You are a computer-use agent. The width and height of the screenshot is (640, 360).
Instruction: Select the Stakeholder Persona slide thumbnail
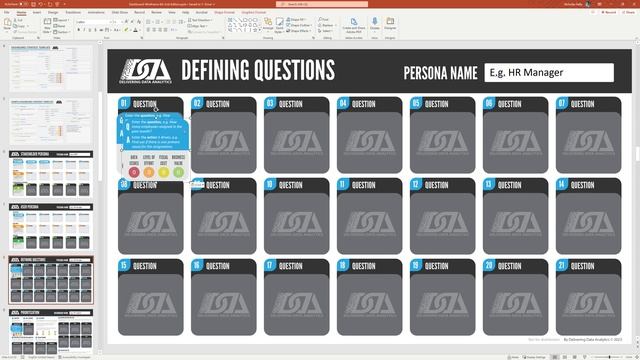tap(51, 173)
